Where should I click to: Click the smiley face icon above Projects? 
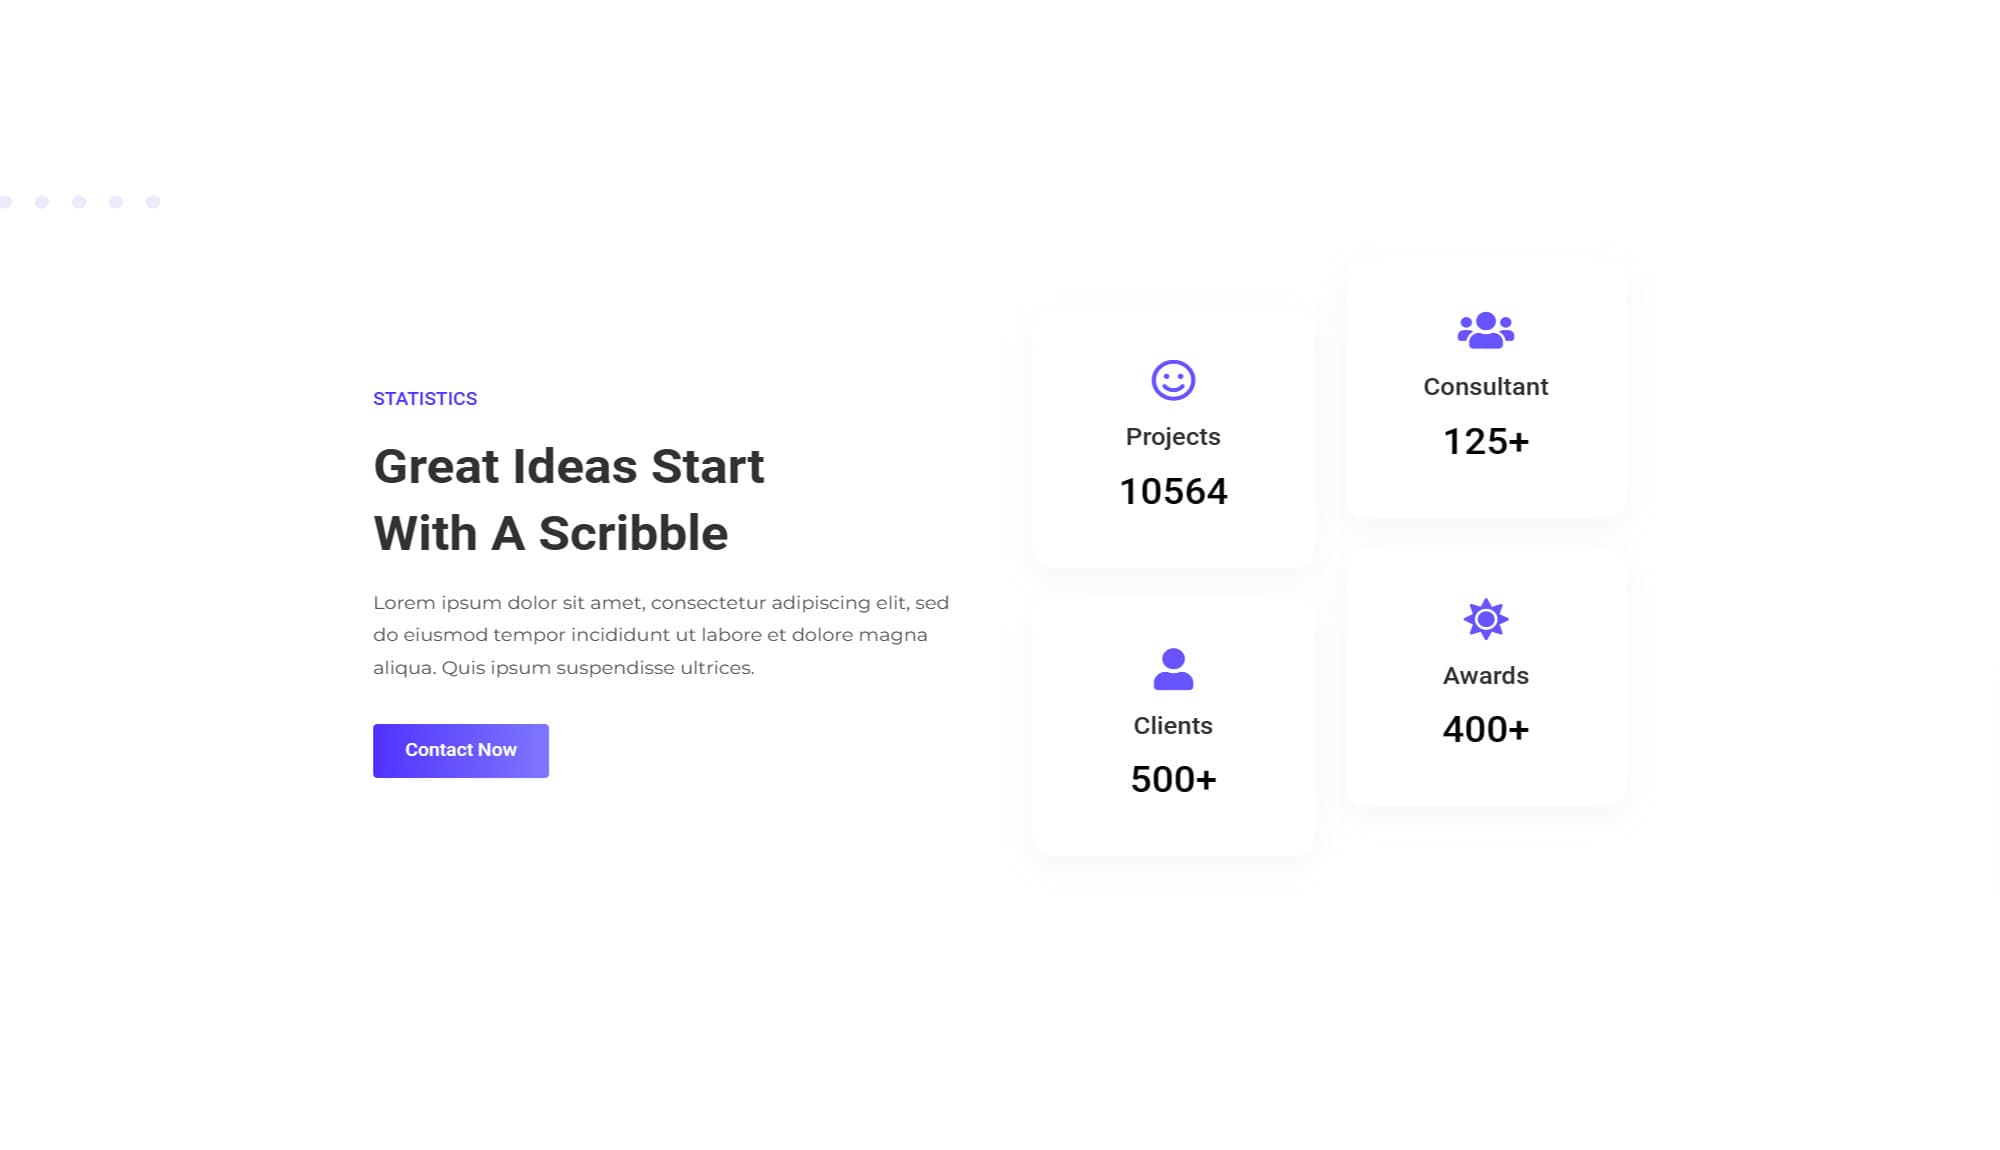point(1172,380)
